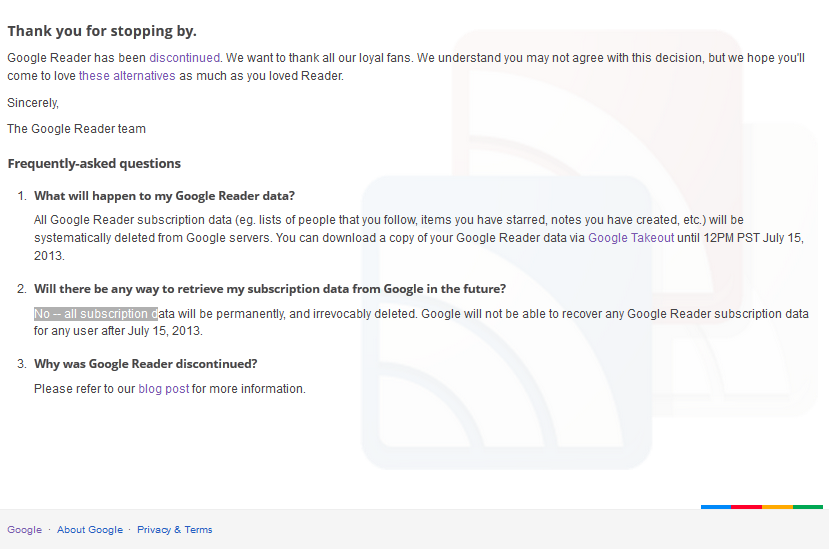Click 'The Google Reader team' signature text
The width and height of the screenshot is (829, 551).
click(x=76, y=128)
